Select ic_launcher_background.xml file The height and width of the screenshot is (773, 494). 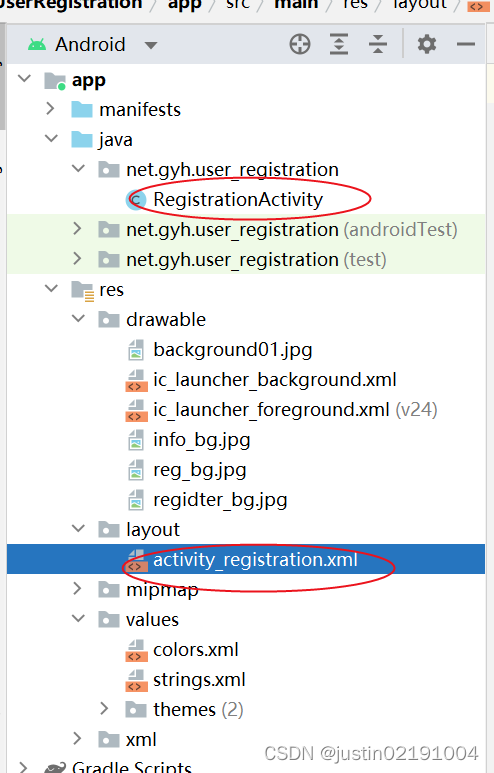(275, 380)
